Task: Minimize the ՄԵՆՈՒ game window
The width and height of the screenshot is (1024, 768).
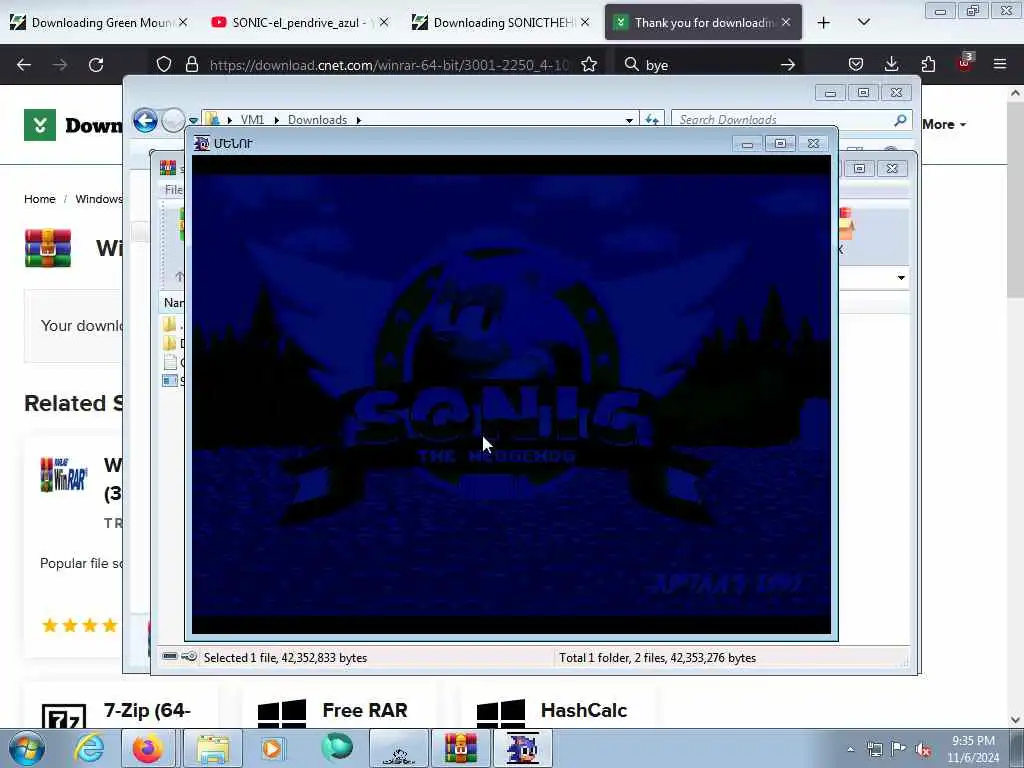Action: coord(747,144)
